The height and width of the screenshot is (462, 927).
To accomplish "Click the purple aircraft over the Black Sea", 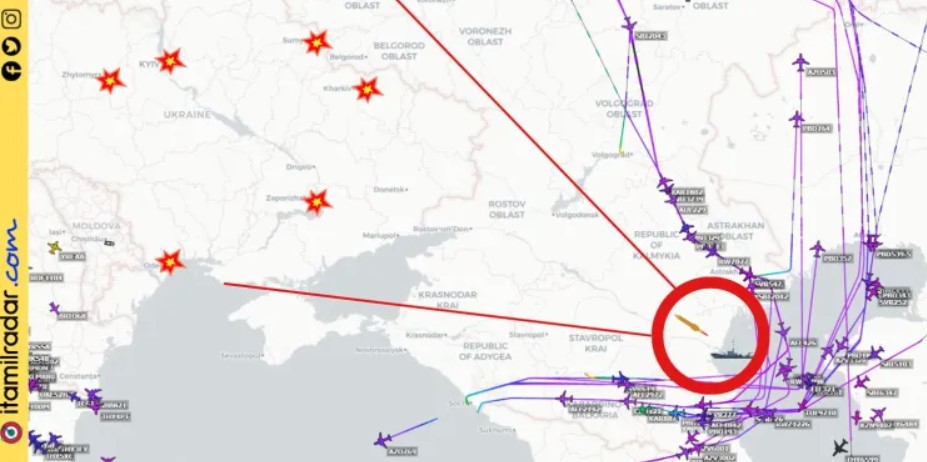I will [383, 440].
